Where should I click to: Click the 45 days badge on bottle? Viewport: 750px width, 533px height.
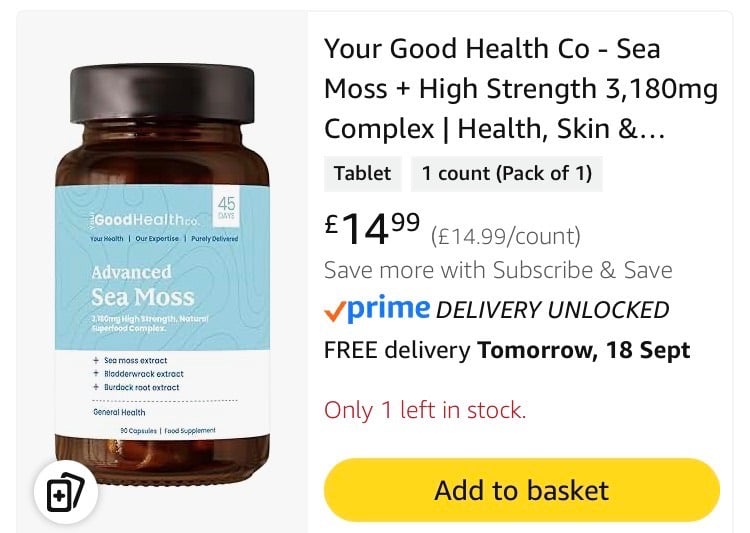tap(226, 207)
